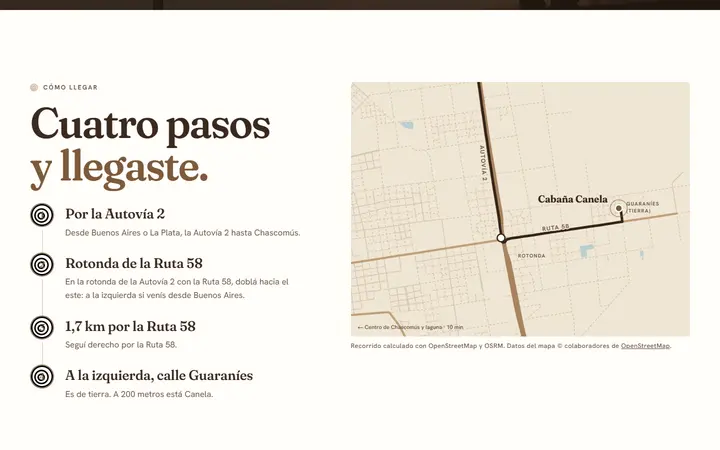Click the y llegaste. headline line
Screen dimensions: 720x450
coord(119,168)
